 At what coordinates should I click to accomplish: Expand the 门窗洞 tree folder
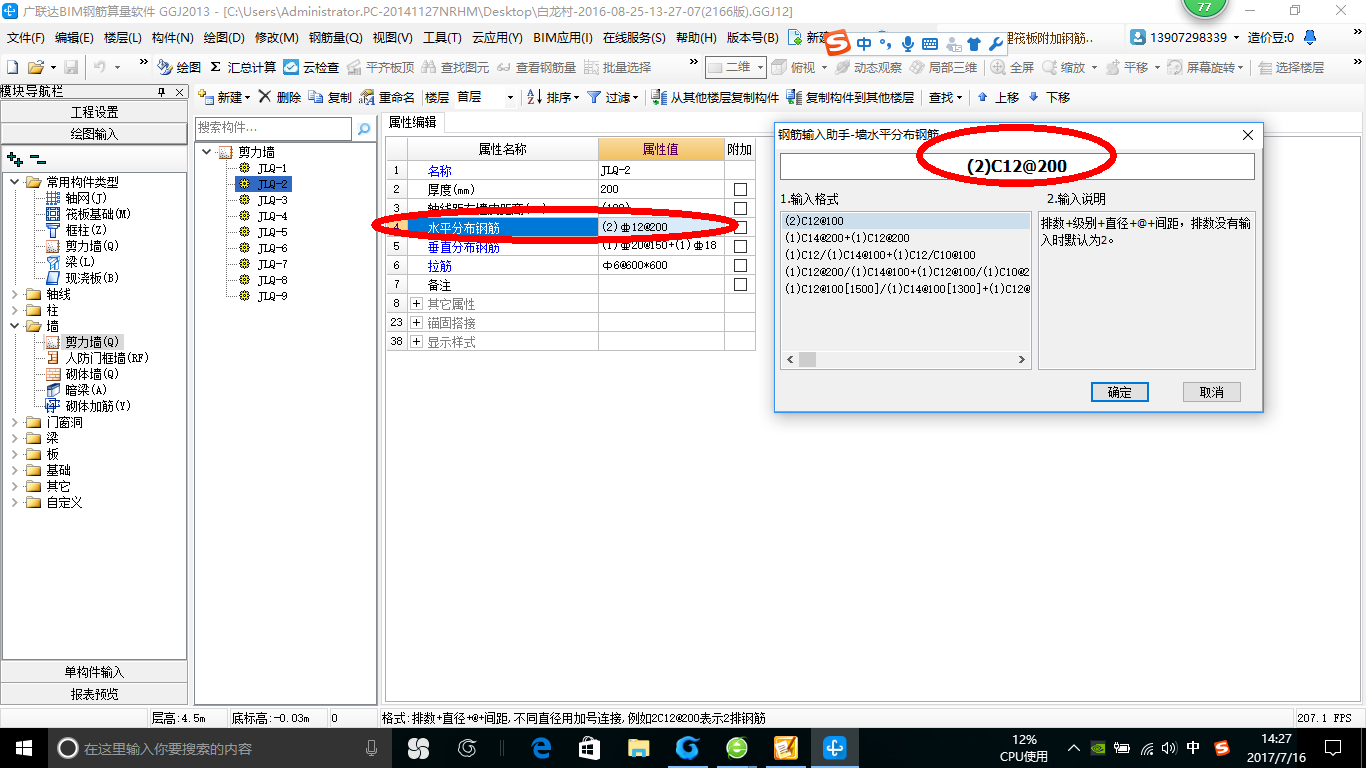14,422
